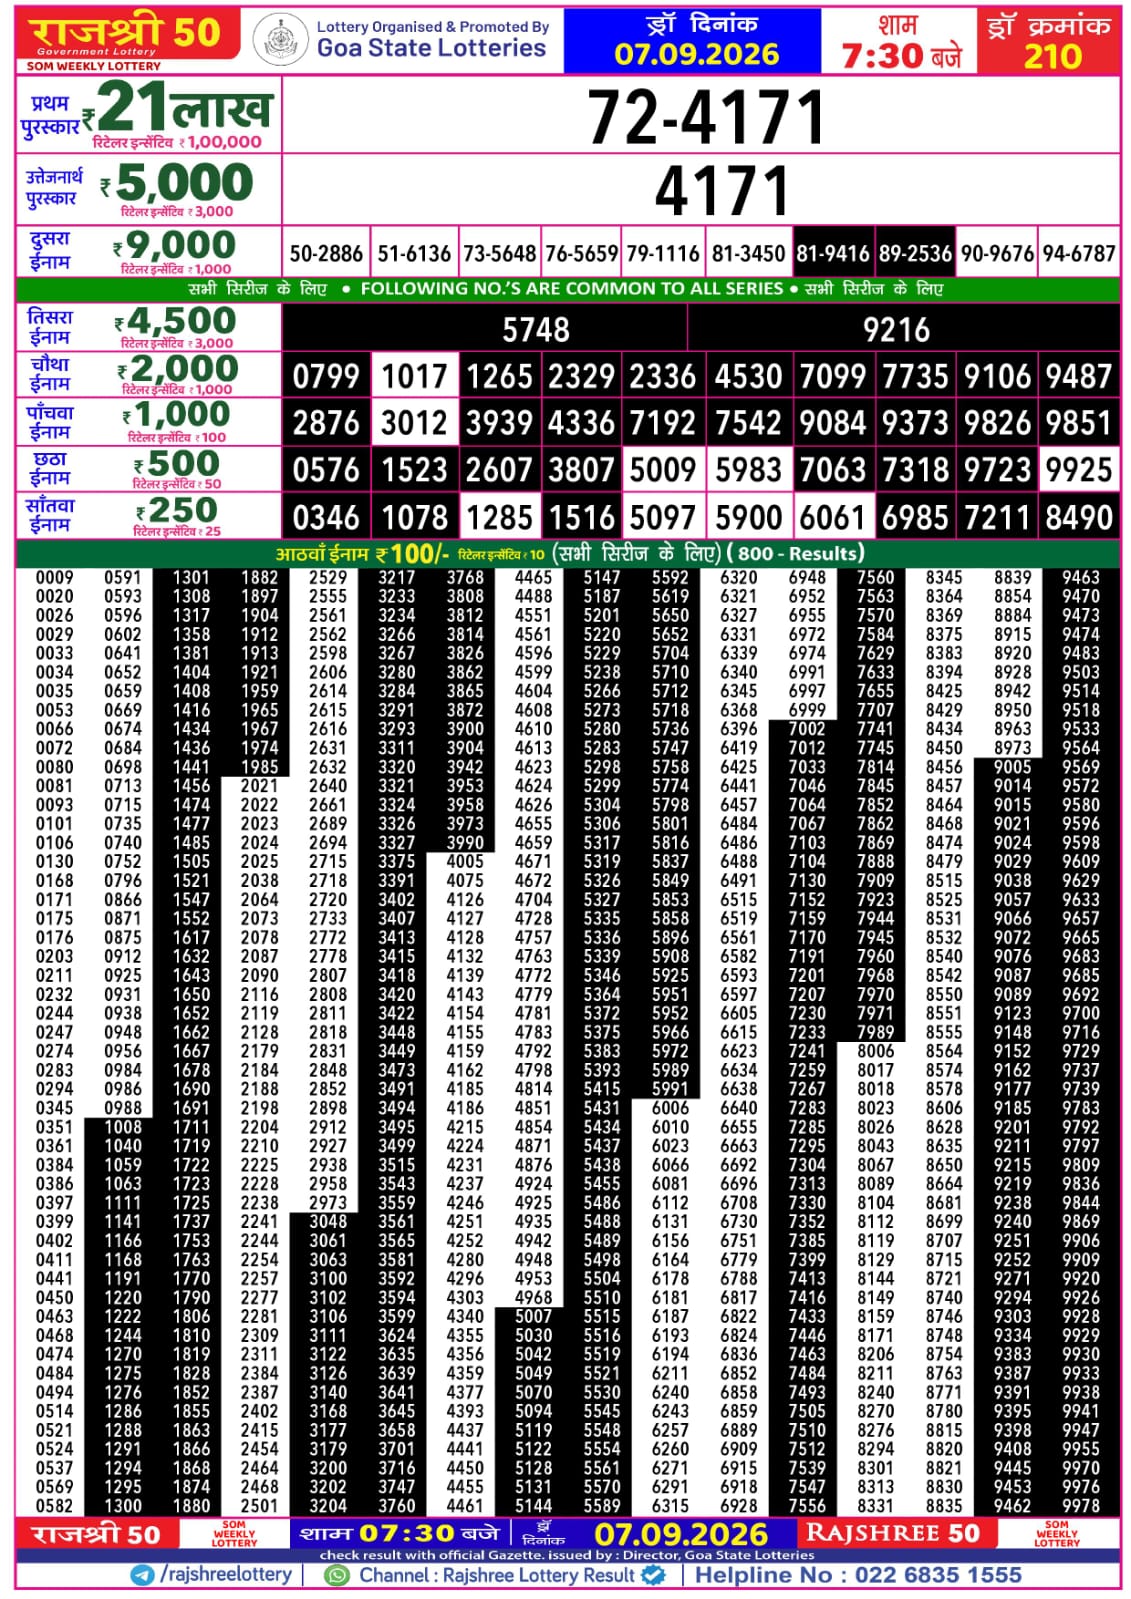Select eighth prize number 7002
This screenshot has width=1131, height=1599.
point(807,729)
